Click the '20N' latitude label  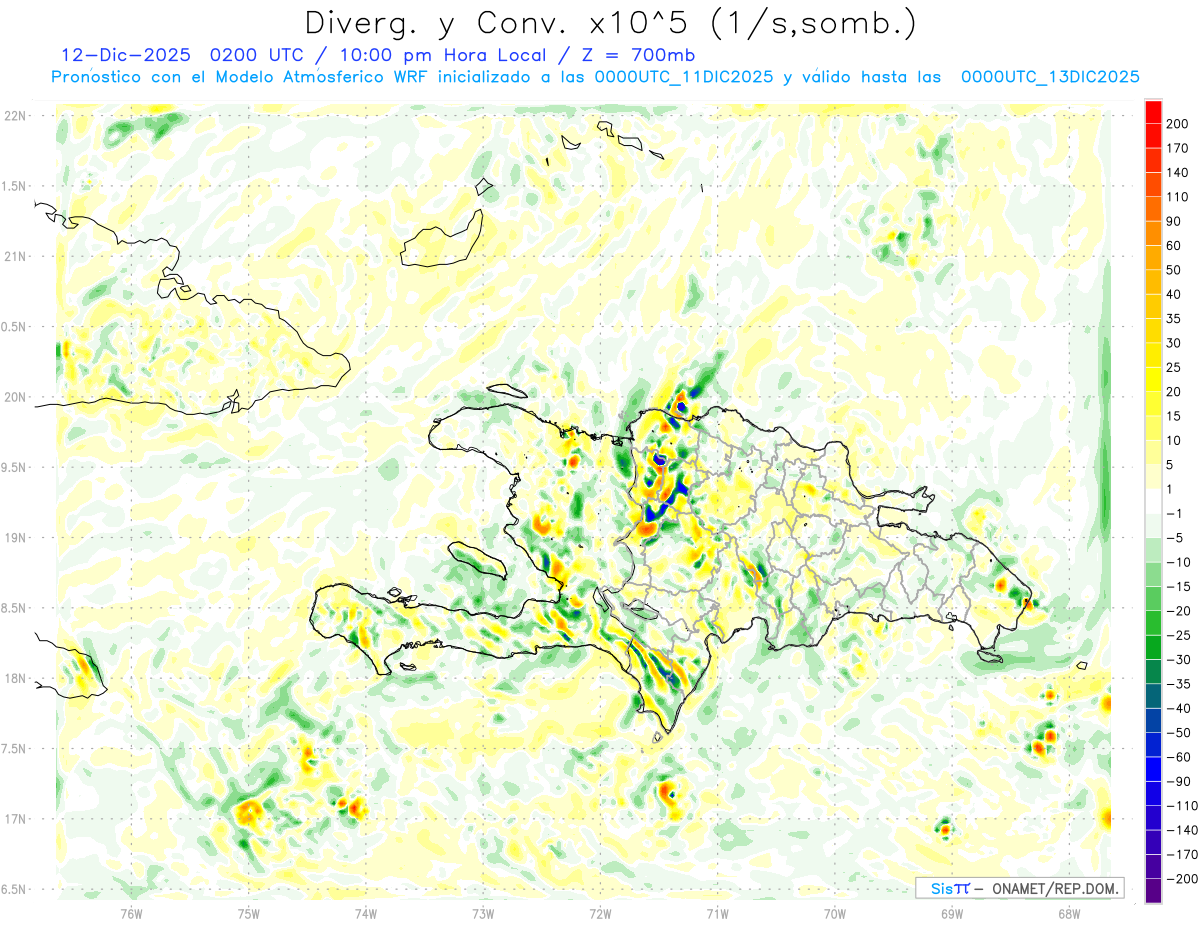[x=14, y=397]
